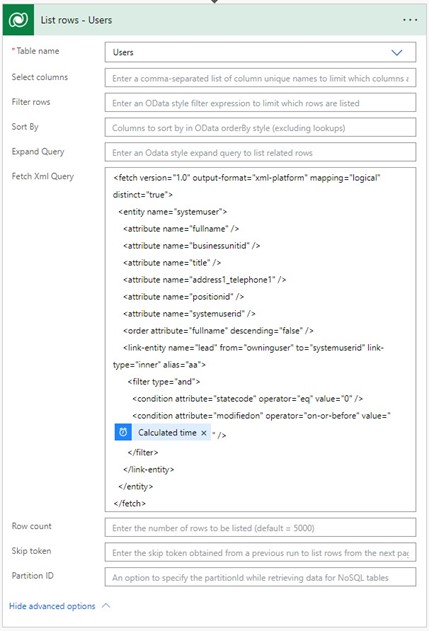Click the attribute name="positionid" line
The height and width of the screenshot is (631, 429).
(x=184, y=297)
